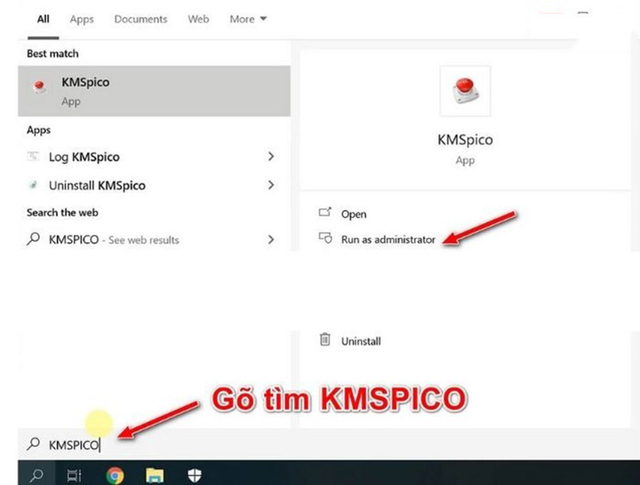Select the KMSpico best match result
The width and height of the screenshot is (640, 485).
(154, 91)
